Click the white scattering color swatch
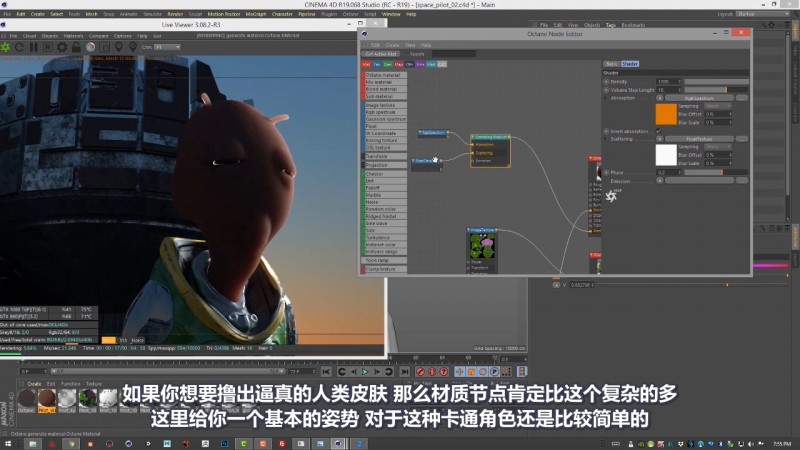Viewport: 800px width, 450px height. [666, 155]
